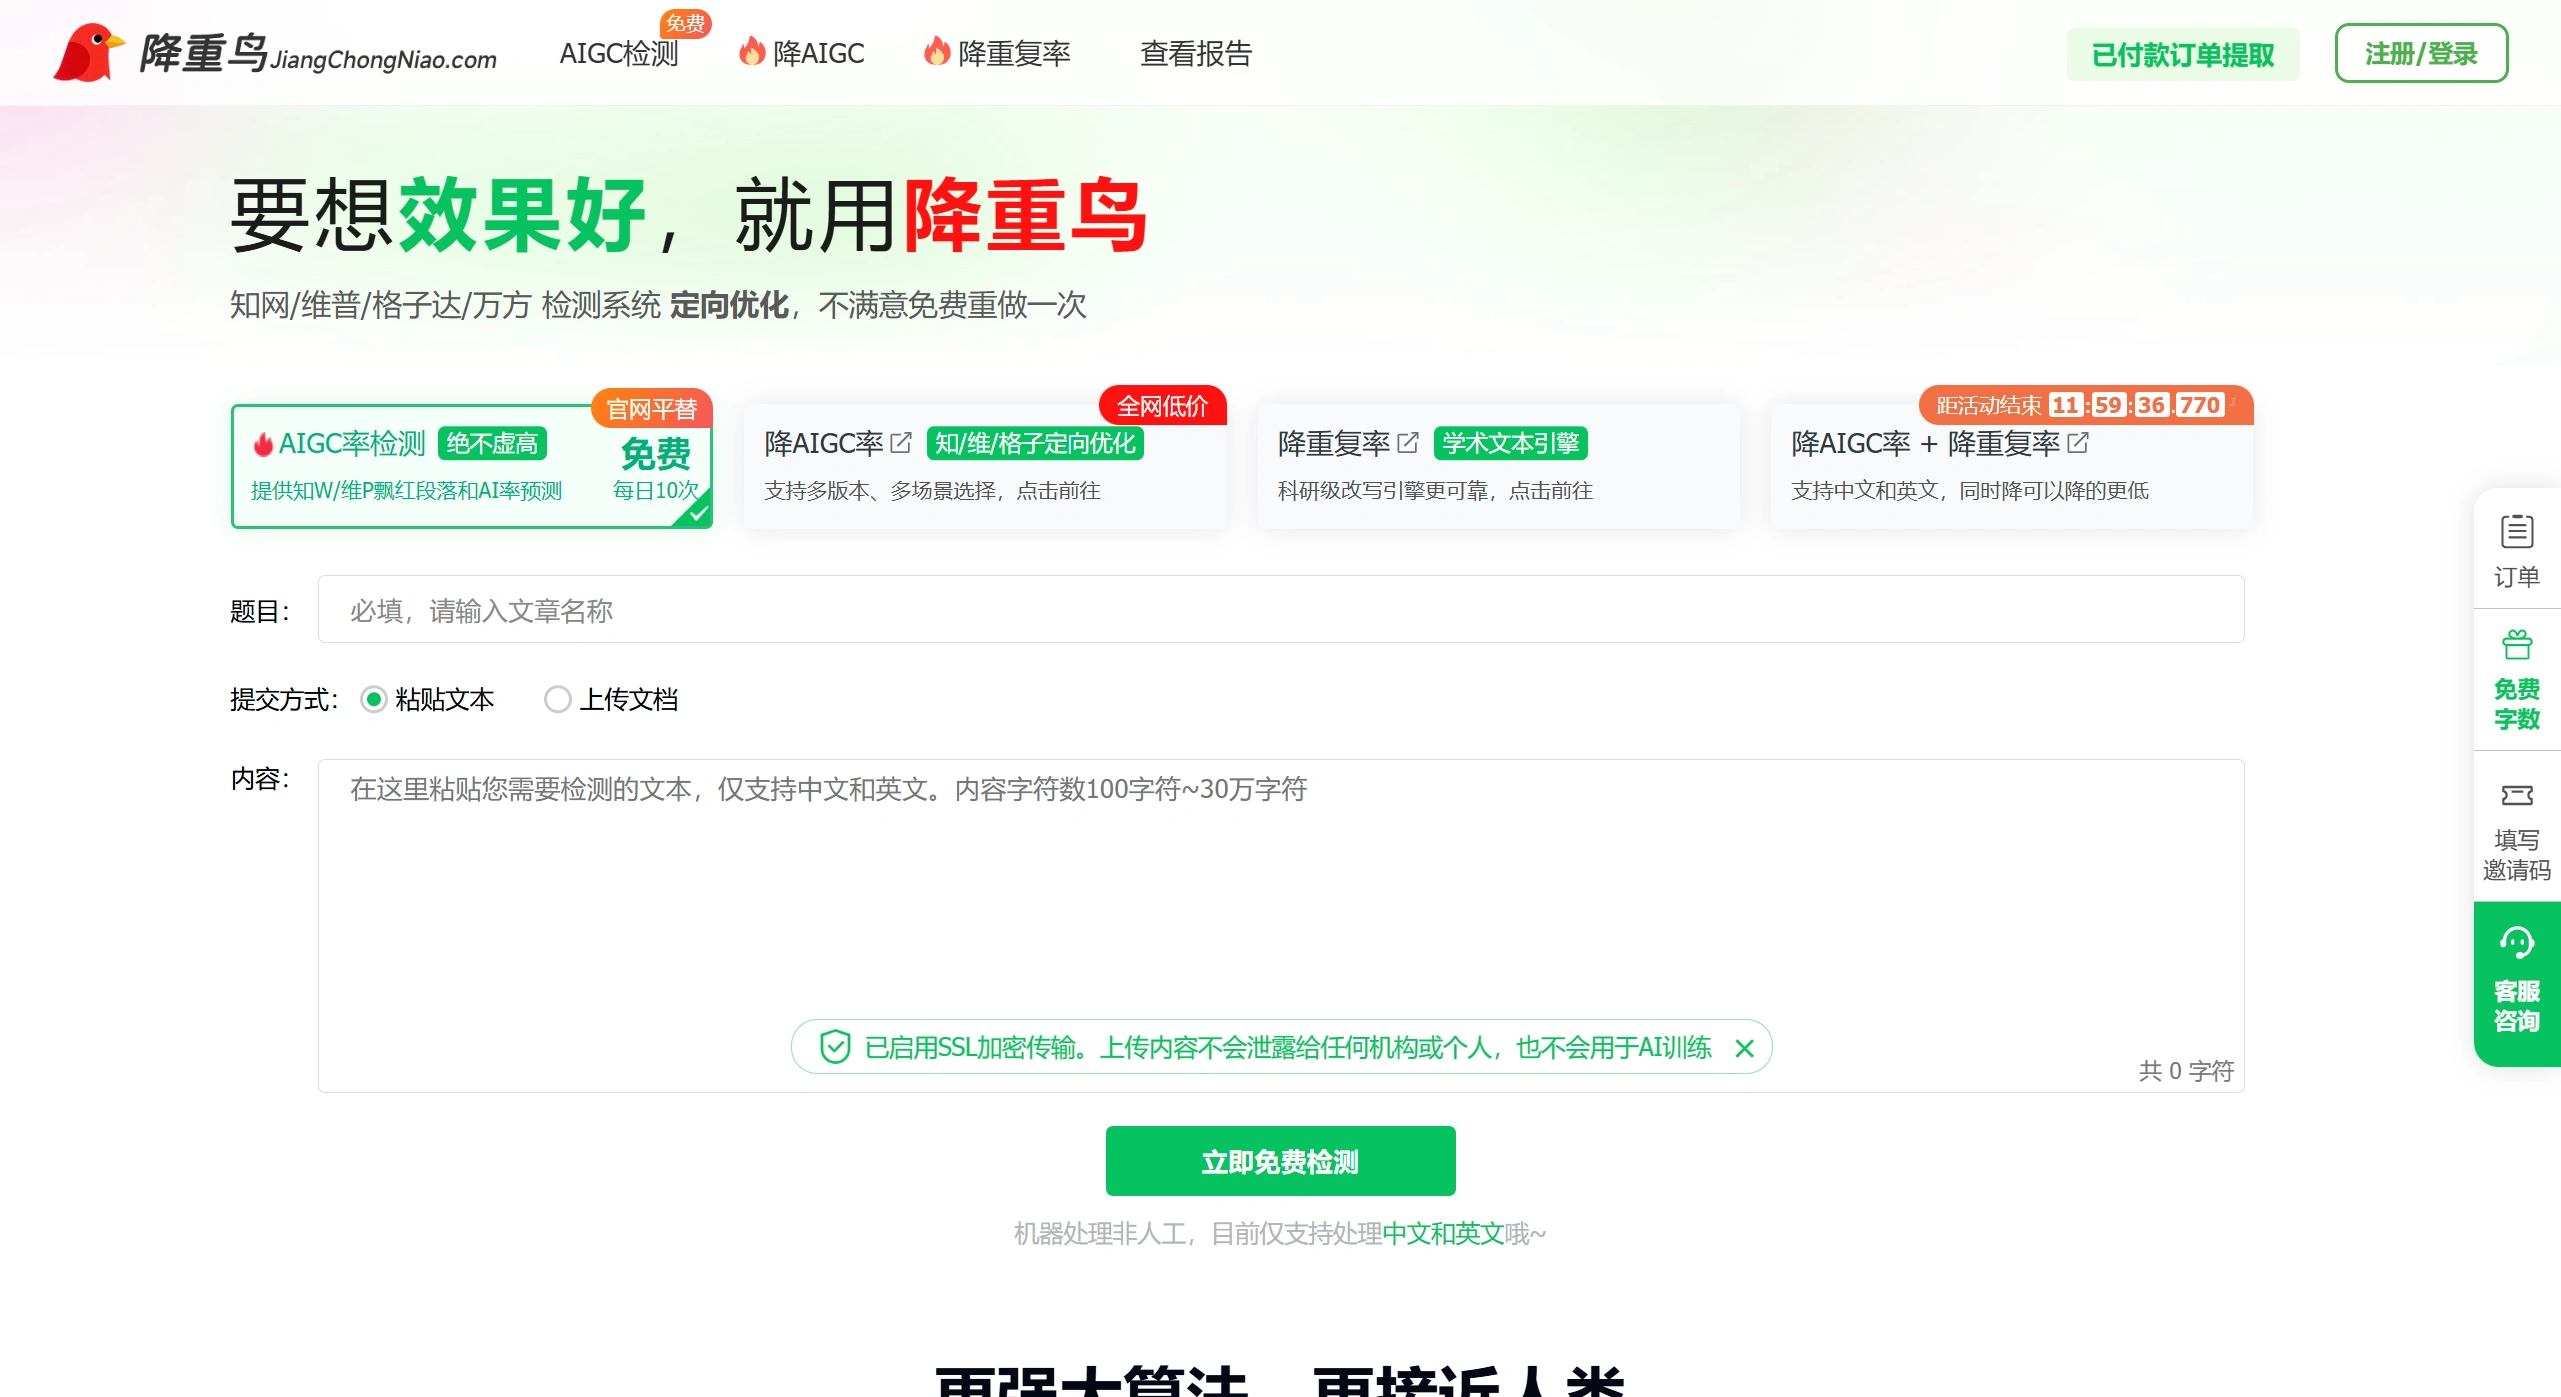This screenshot has height=1397, width=2561.
Task: Click the 立即免费检测 button
Action: coord(1280,1161)
